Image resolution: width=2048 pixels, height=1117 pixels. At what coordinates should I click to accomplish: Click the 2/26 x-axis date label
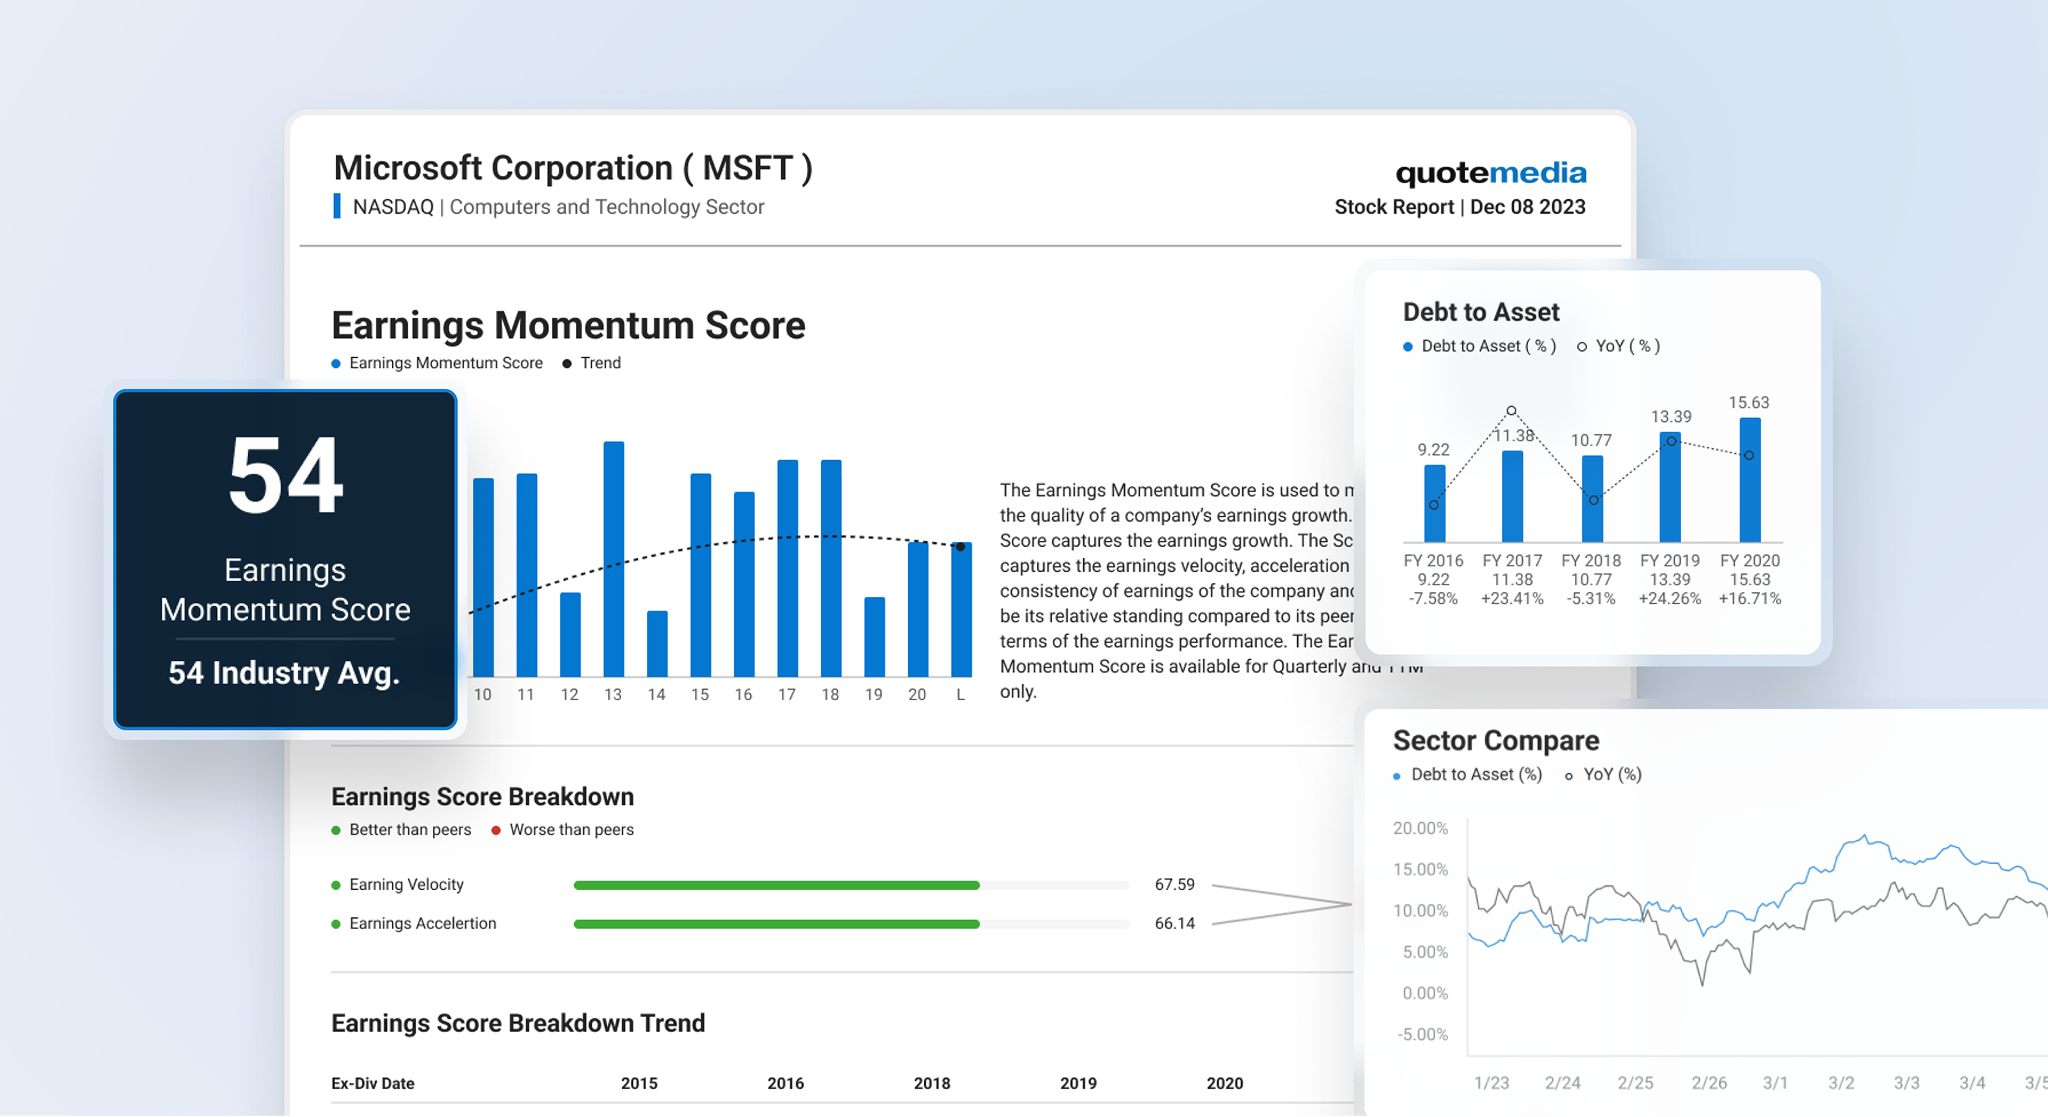[1709, 1083]
